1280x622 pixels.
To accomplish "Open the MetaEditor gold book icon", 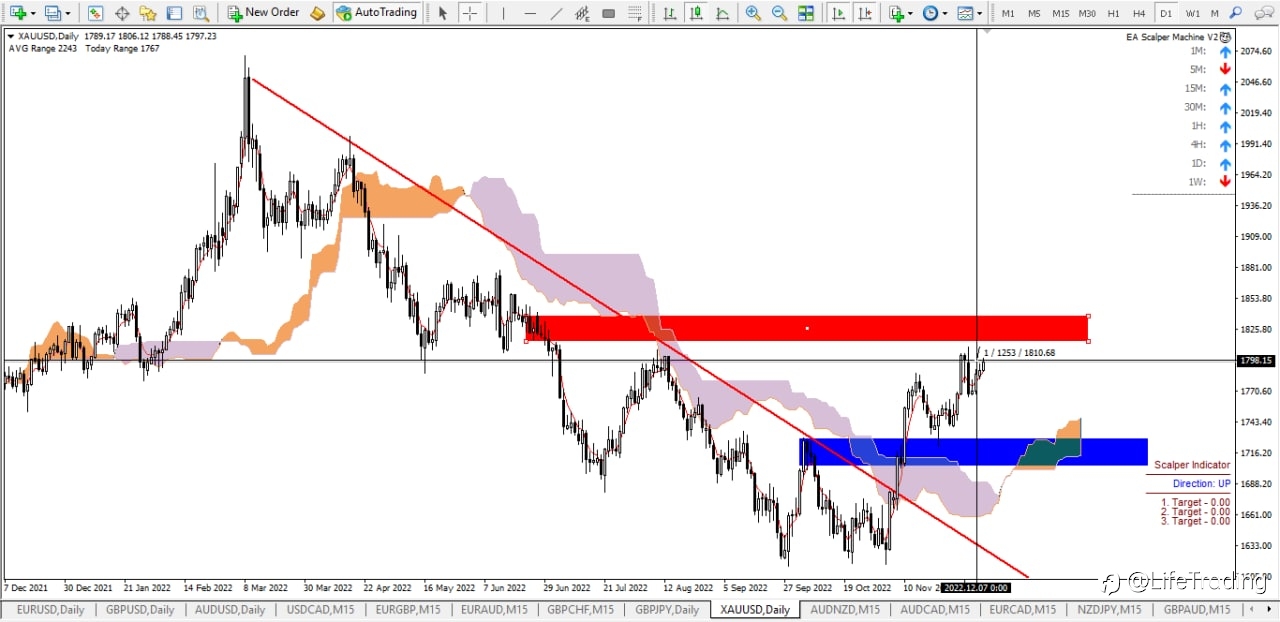I will pyautogui.click(x=317, y=13).
